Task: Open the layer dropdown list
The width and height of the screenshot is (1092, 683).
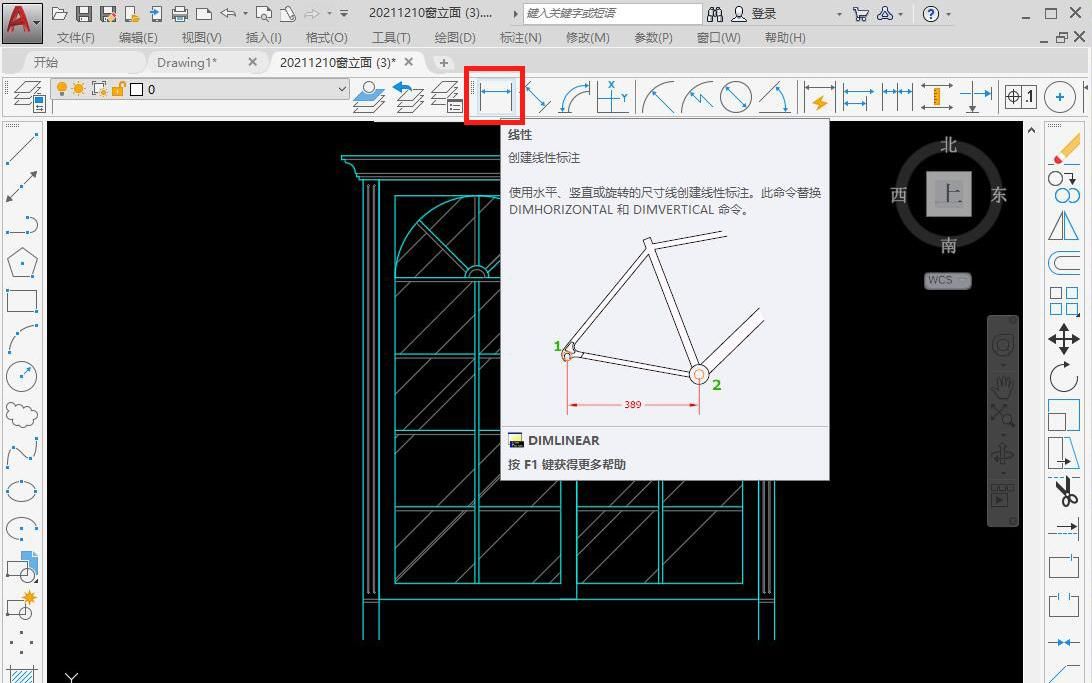Action: click(x=342, y=89)
